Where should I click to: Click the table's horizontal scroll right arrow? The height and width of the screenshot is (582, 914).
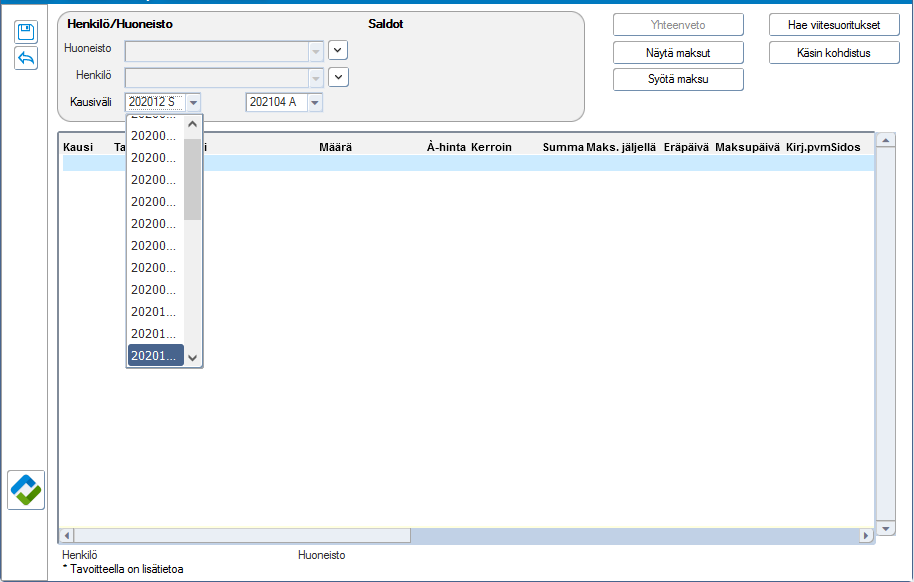[866, 535]
